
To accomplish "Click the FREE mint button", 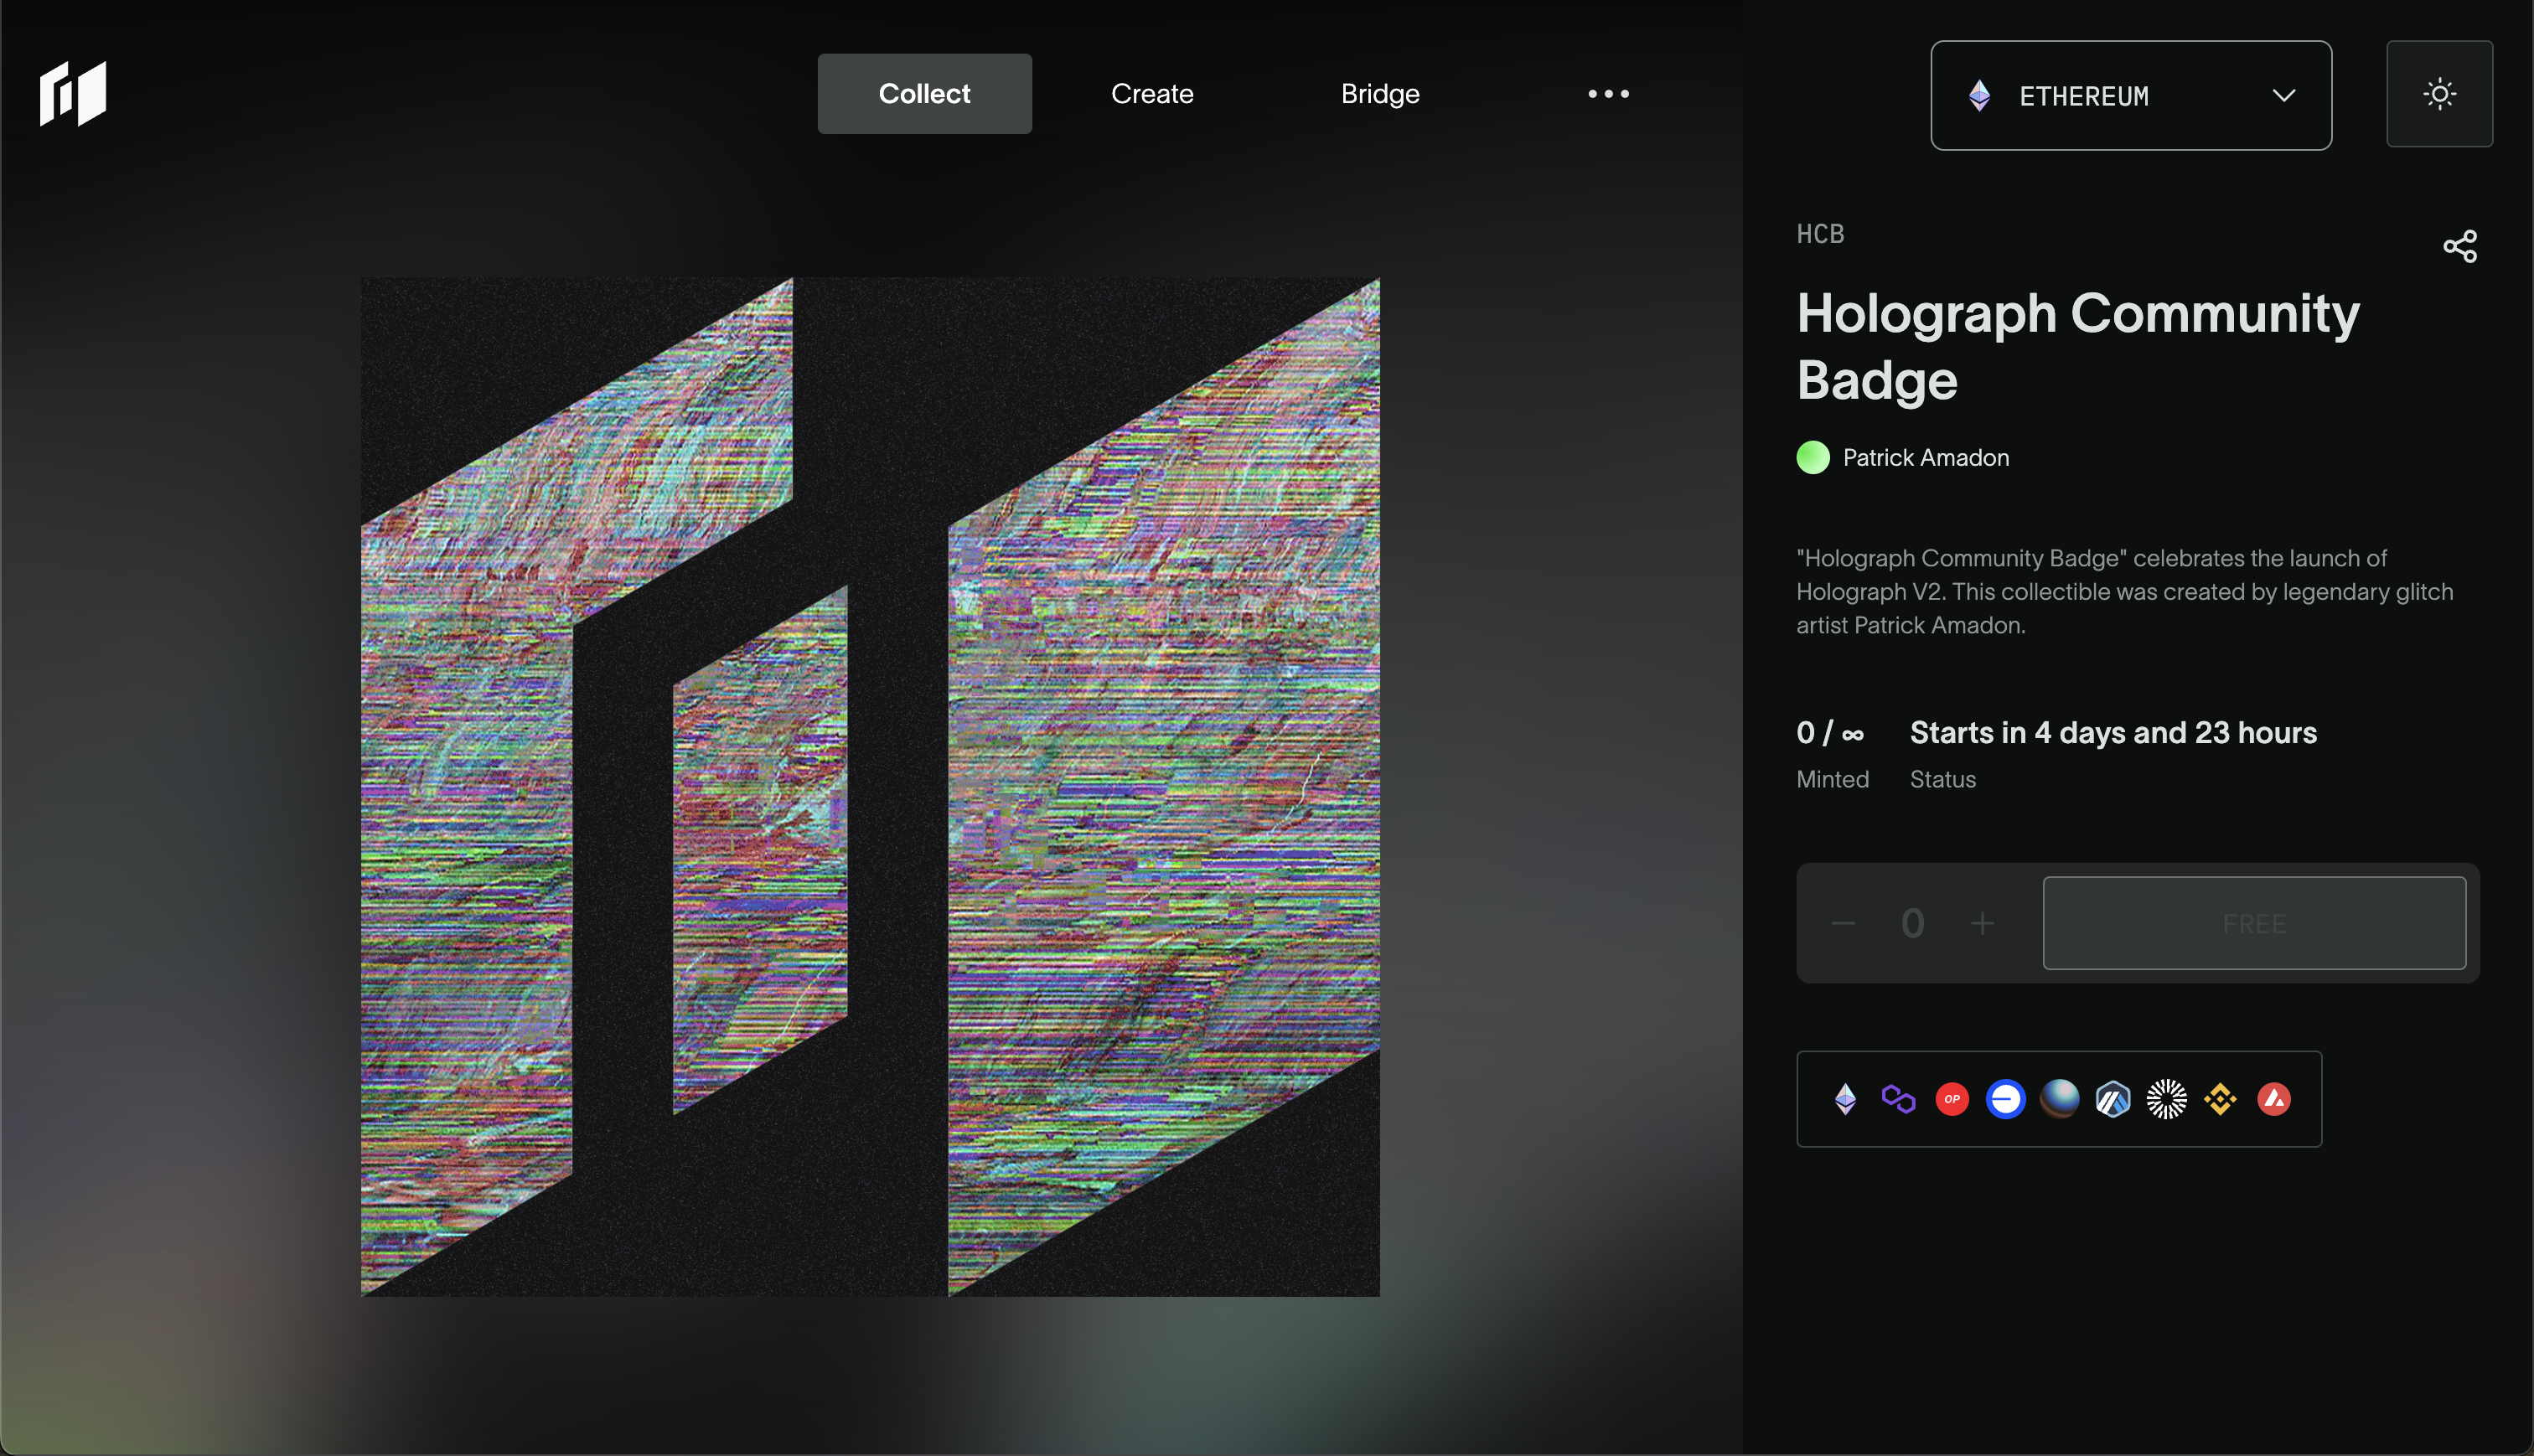I will point(2254,923).
